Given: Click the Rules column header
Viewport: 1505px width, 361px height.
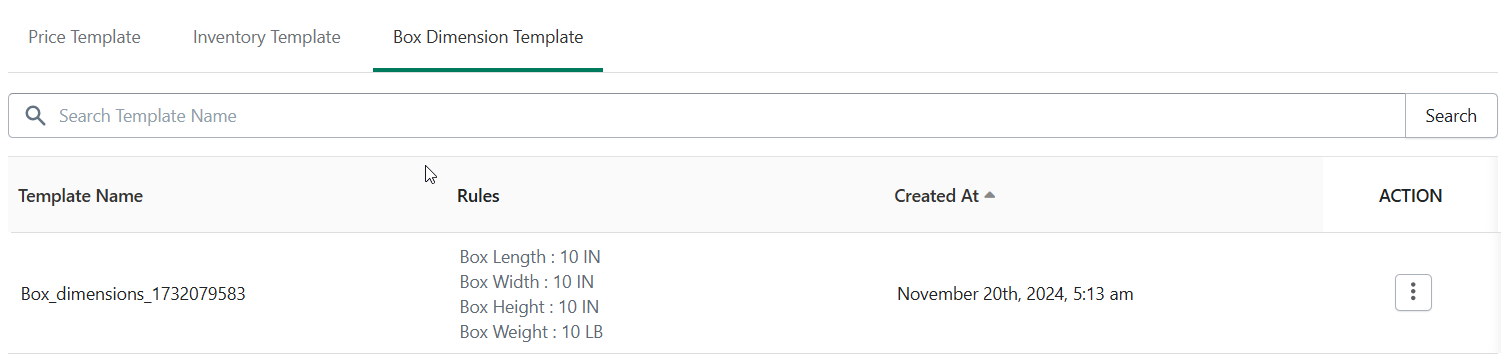Looking at the screenshot, I should tap(478, 196).
